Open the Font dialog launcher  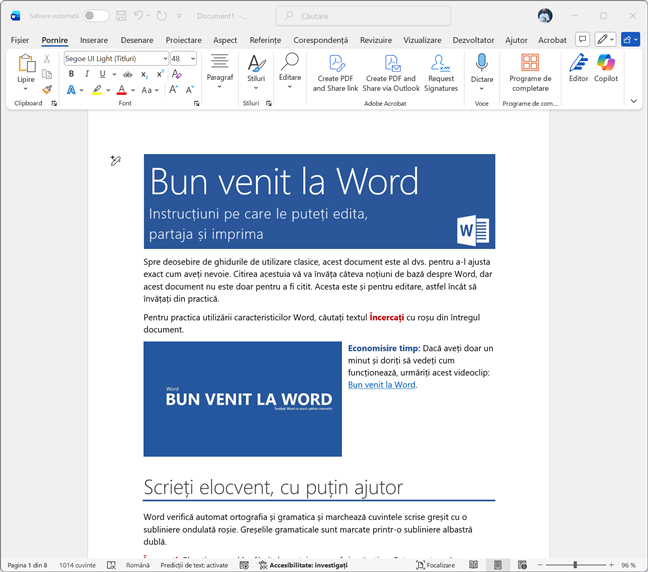[196, 104]
